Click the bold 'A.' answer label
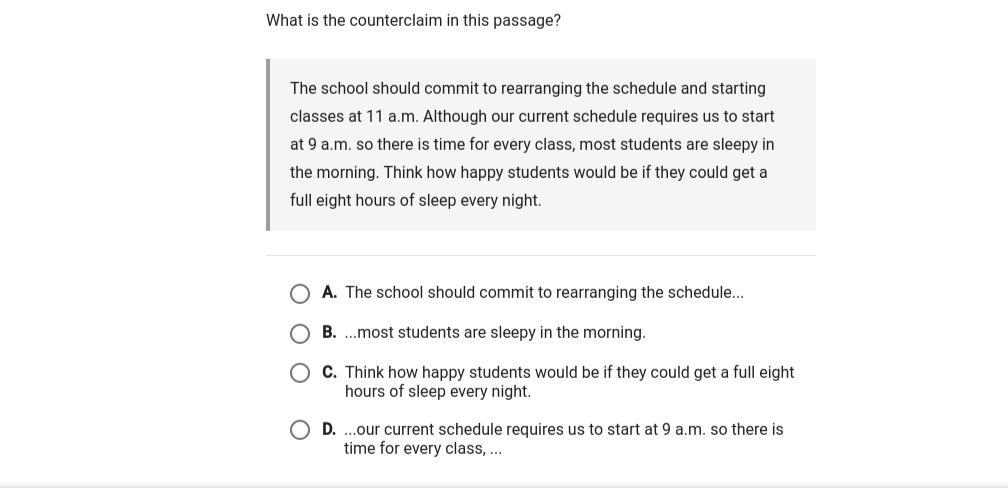Viewport: 1008px width, 493px height. click(x=329, y=293)
